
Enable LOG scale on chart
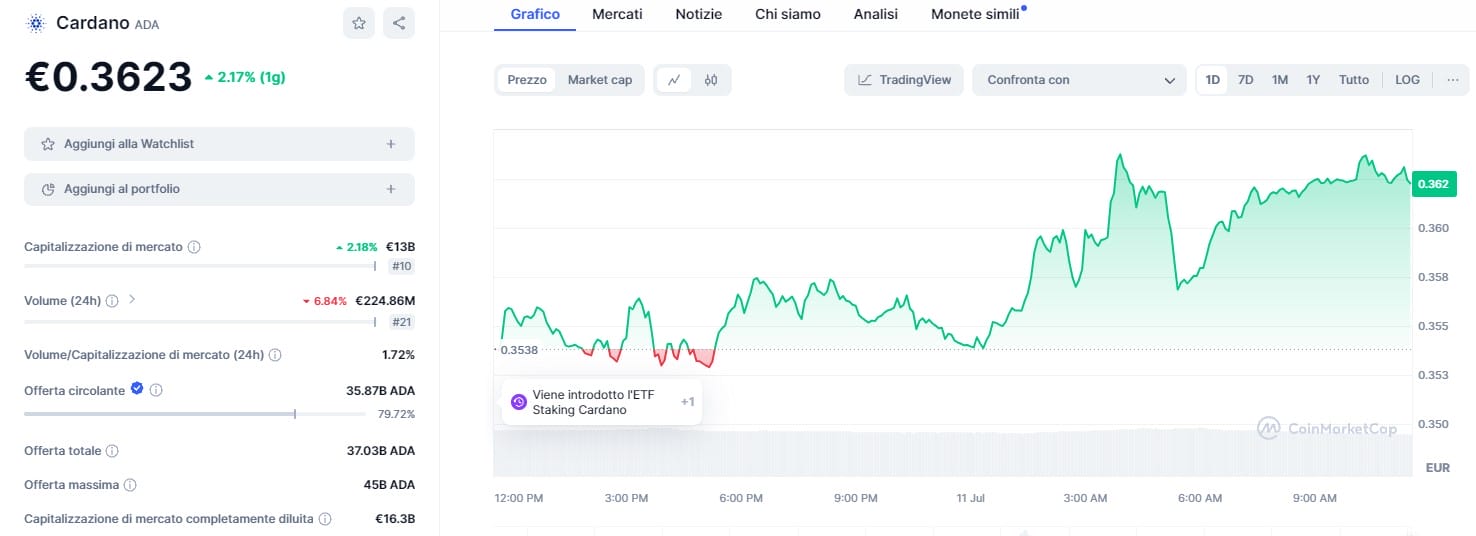click(x=1407, y=80)
